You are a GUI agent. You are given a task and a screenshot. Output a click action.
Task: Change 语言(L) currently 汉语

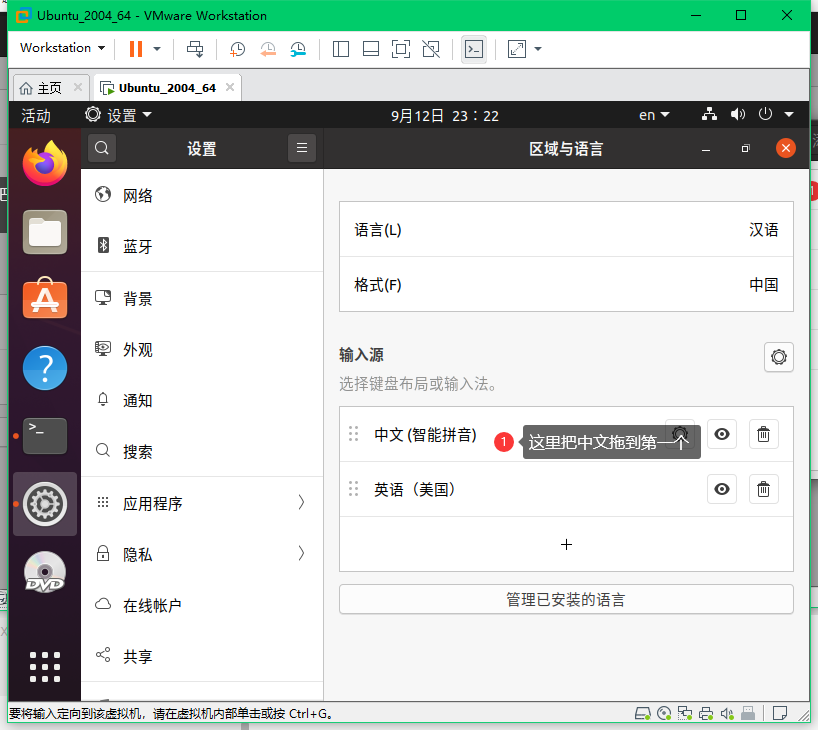click(x=566, y=230)
